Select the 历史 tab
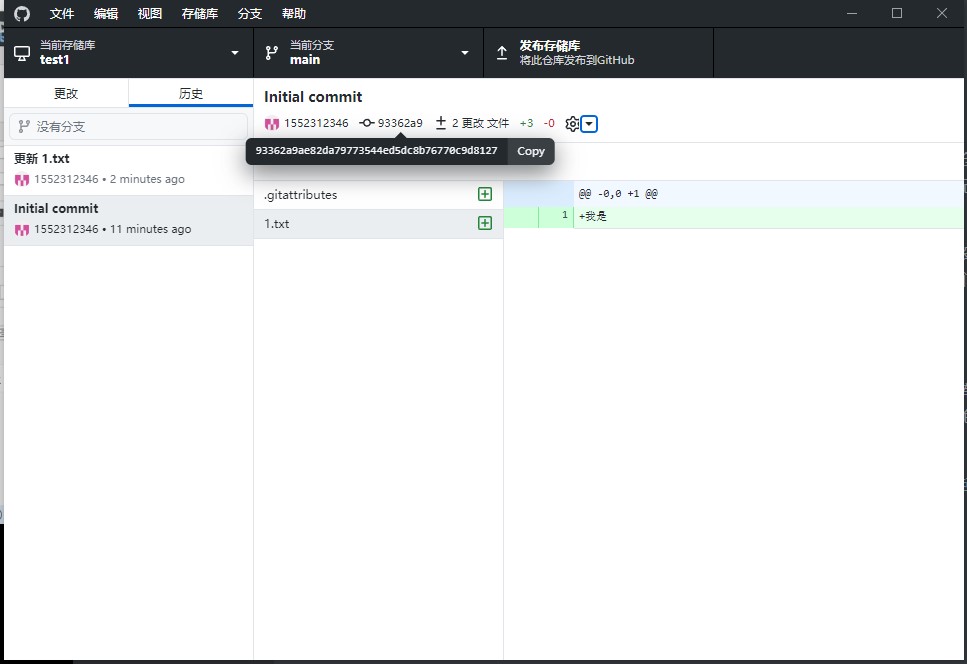Viewport: 967px width, 664px height. tap(191, 93)
